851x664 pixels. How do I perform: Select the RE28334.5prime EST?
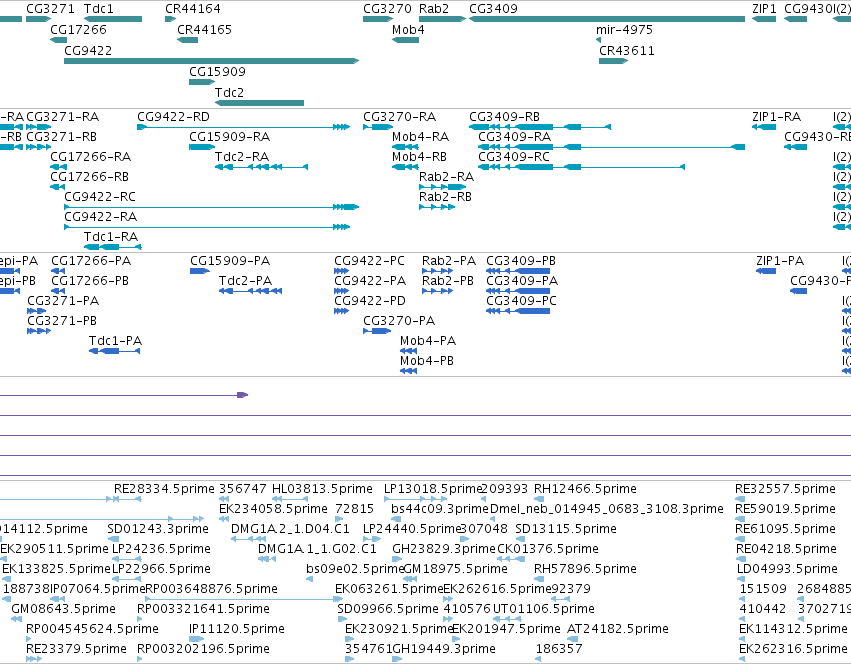point(128,499)
